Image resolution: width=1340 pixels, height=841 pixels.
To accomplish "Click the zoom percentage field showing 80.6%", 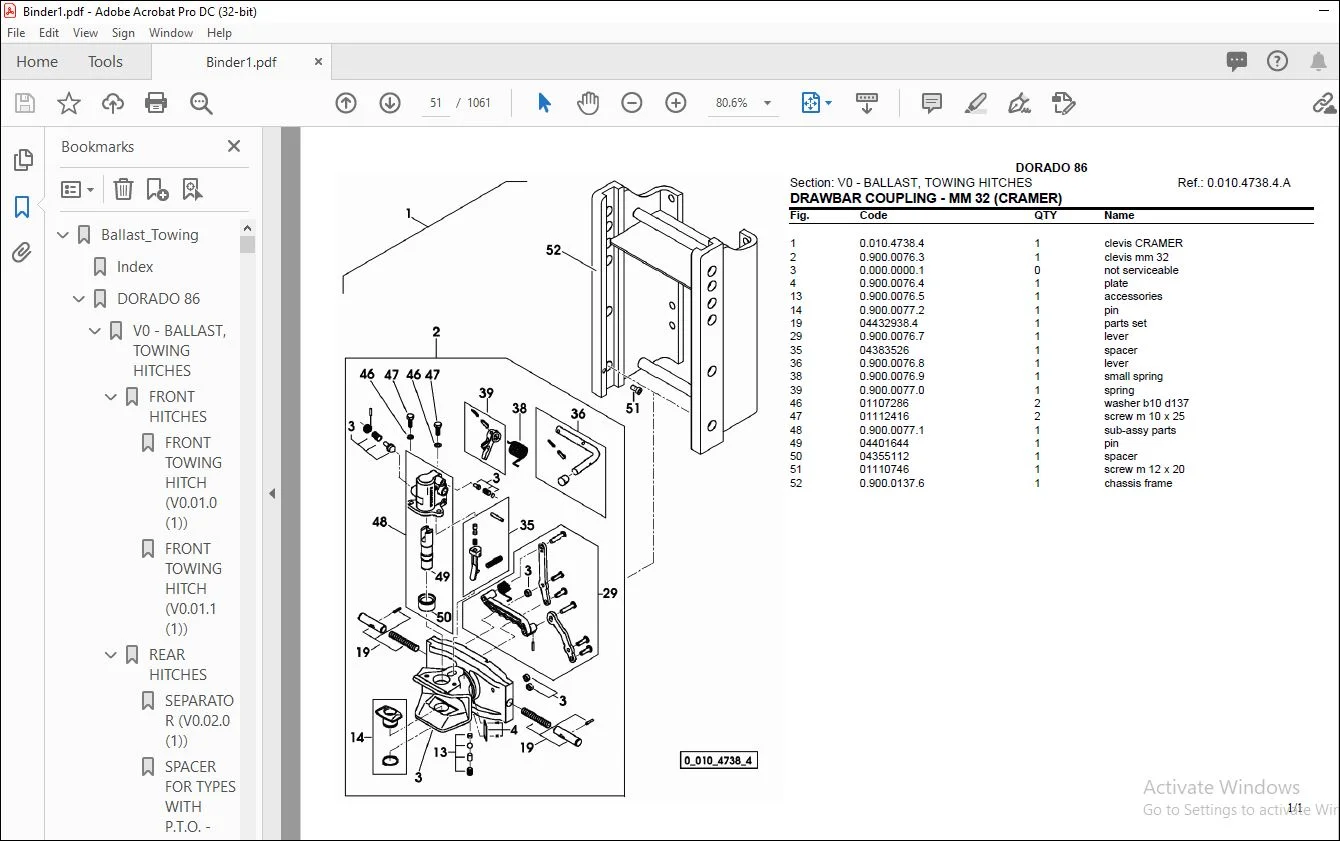I will pos(732,103).
